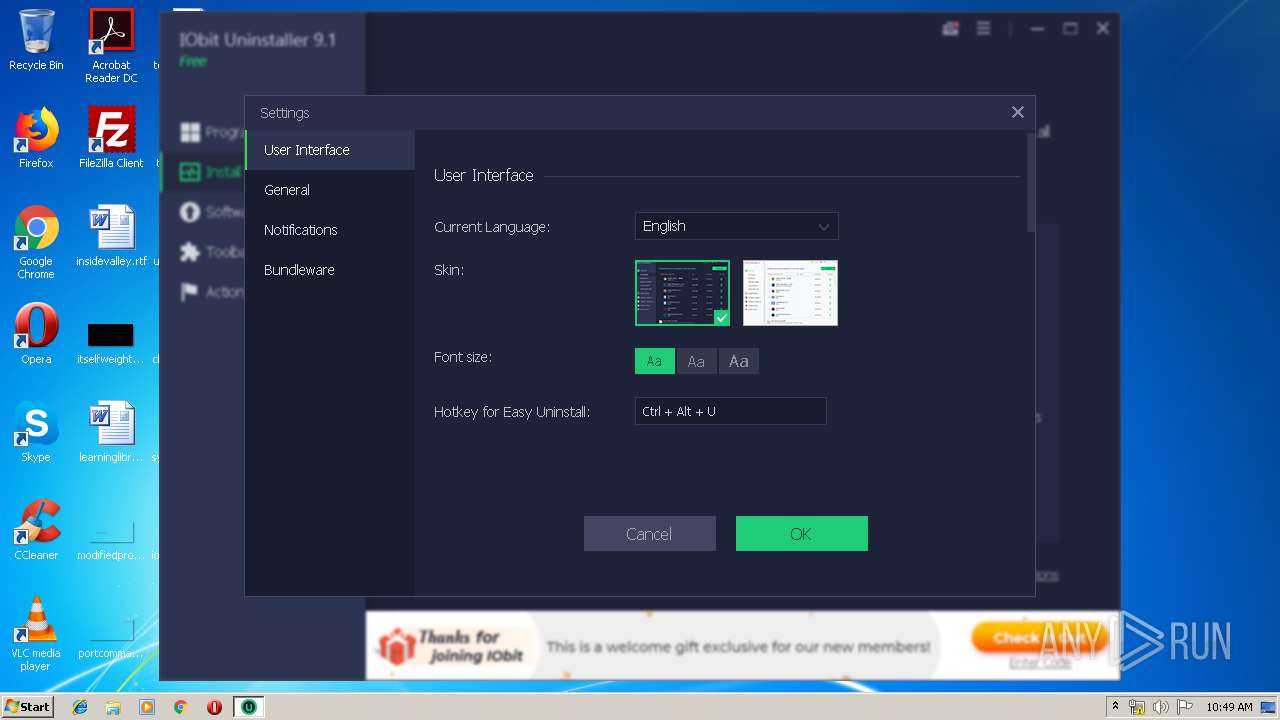Launch Opera desktop icon
Image resolution: width=1280 pixels, height=720 pixels.
tap(36, 334)
